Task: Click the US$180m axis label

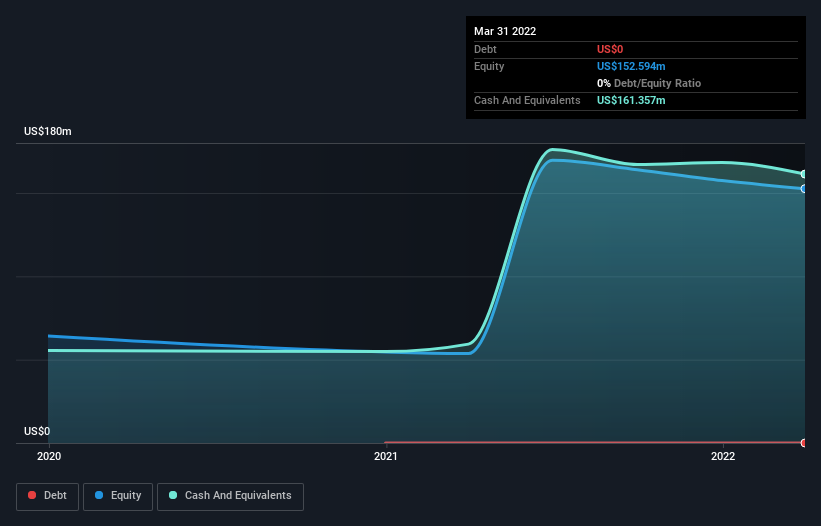Action: (48, 131)
